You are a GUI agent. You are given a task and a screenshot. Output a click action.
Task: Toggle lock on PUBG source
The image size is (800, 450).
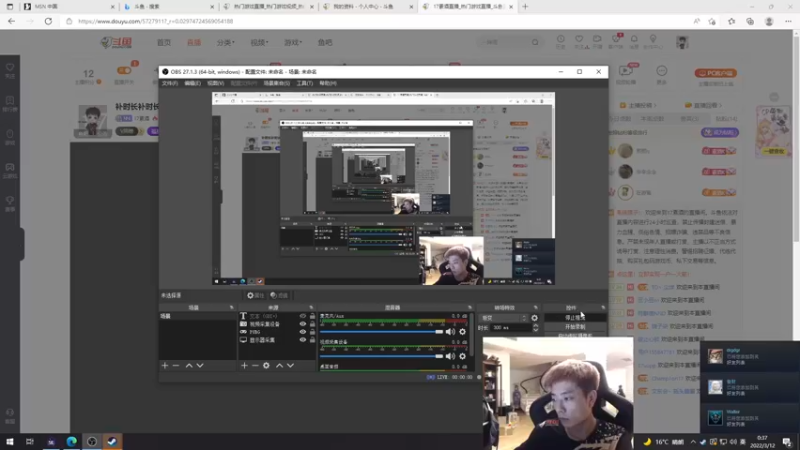tap(312, 332)
